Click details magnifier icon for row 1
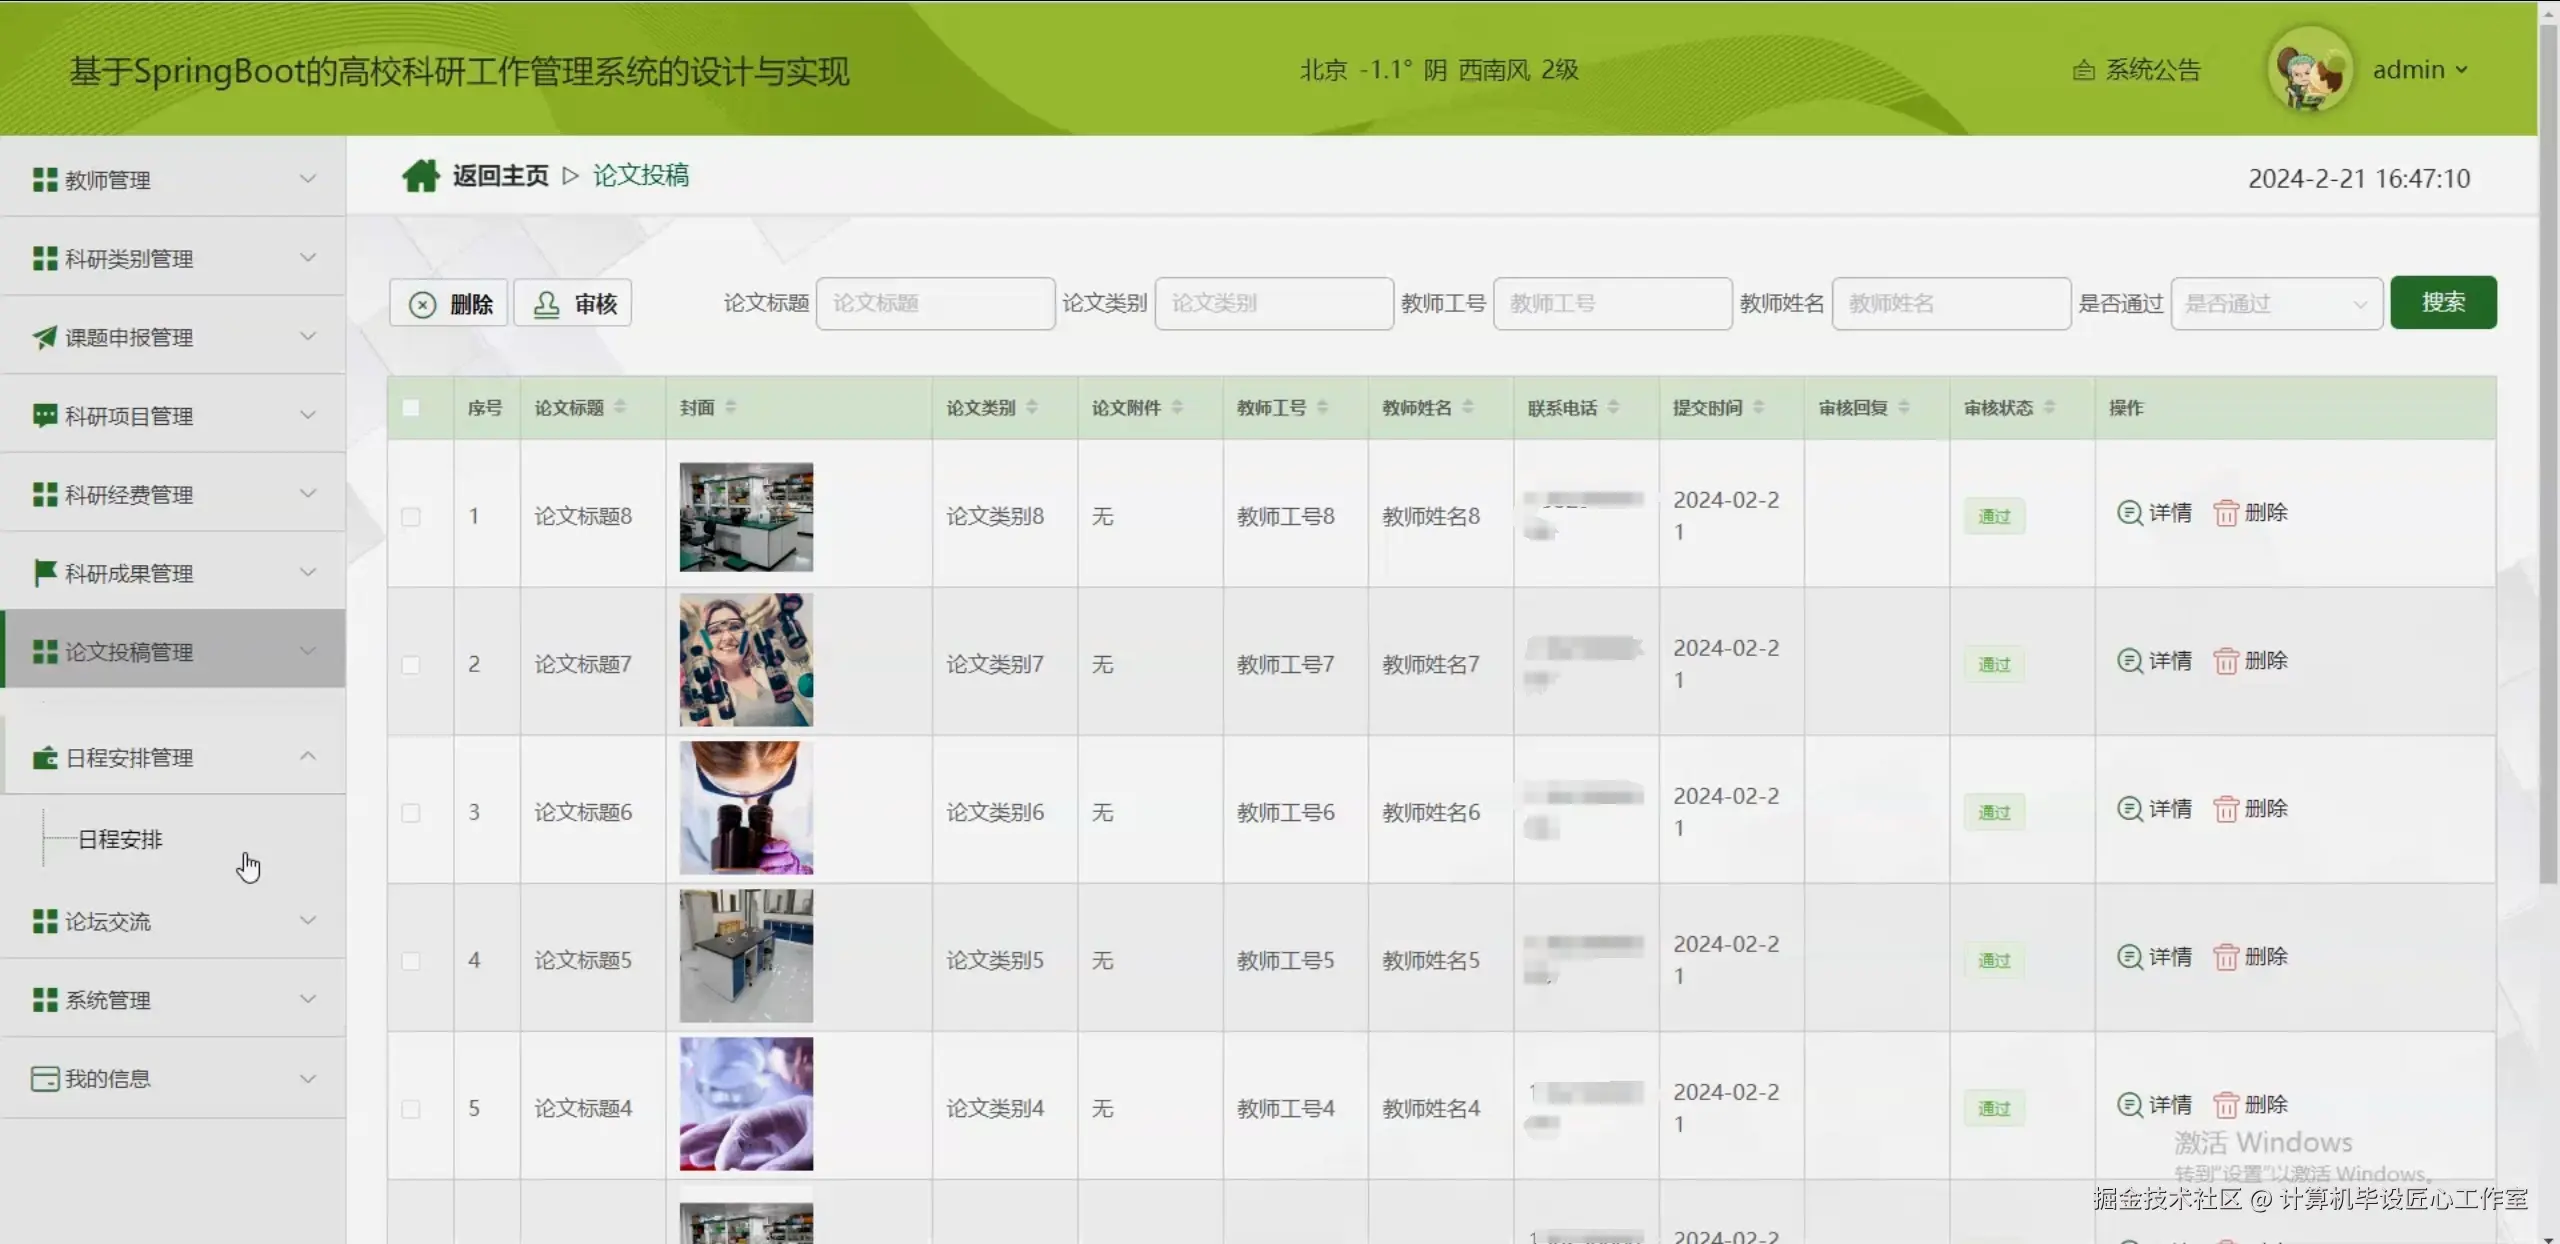The image size is (2560, 1244). (2130, 513)
